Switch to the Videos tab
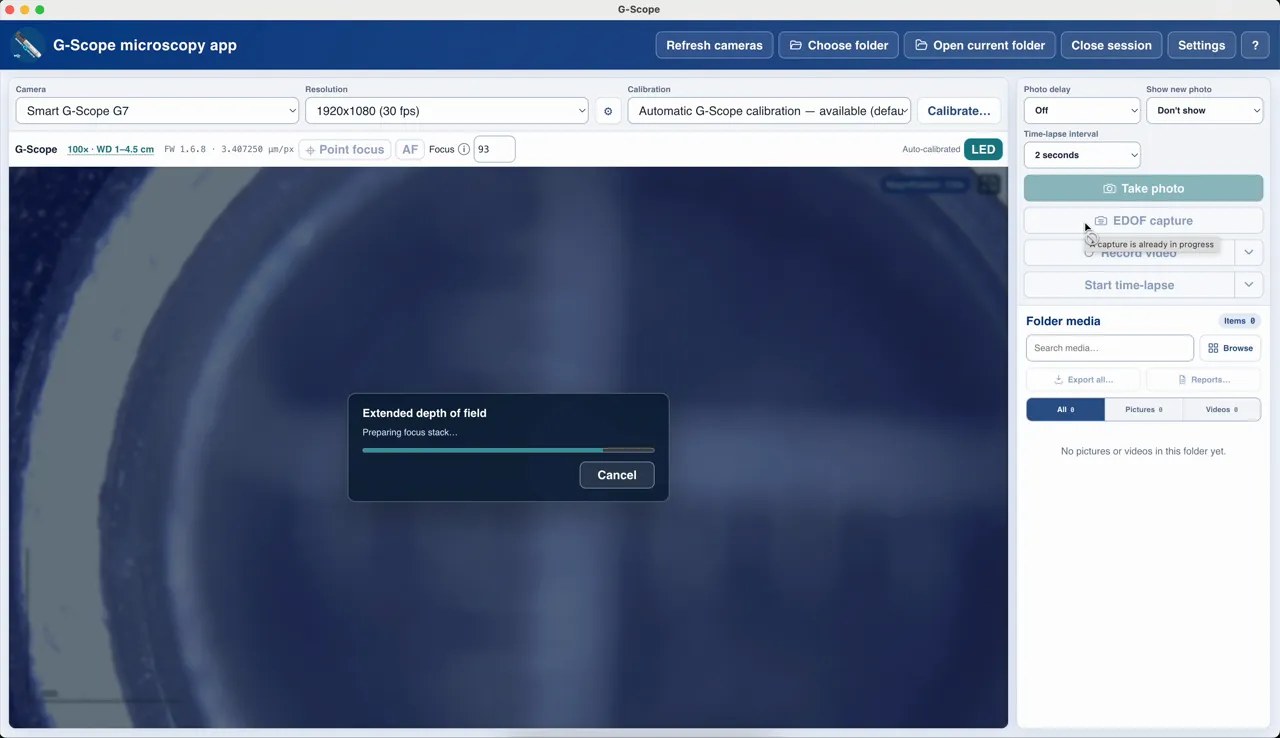Screen dimensions: 1280x738 pos(1222,409)
